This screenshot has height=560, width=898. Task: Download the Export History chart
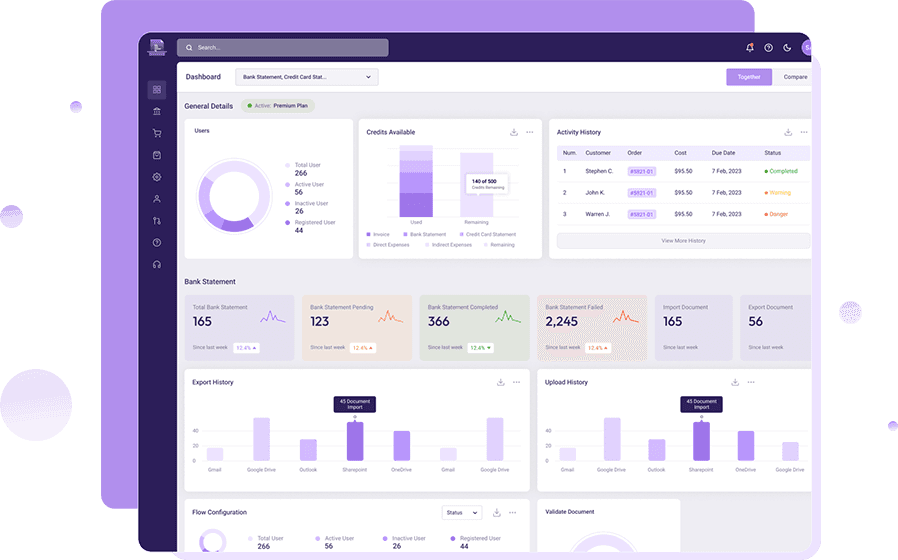point(501,382)
